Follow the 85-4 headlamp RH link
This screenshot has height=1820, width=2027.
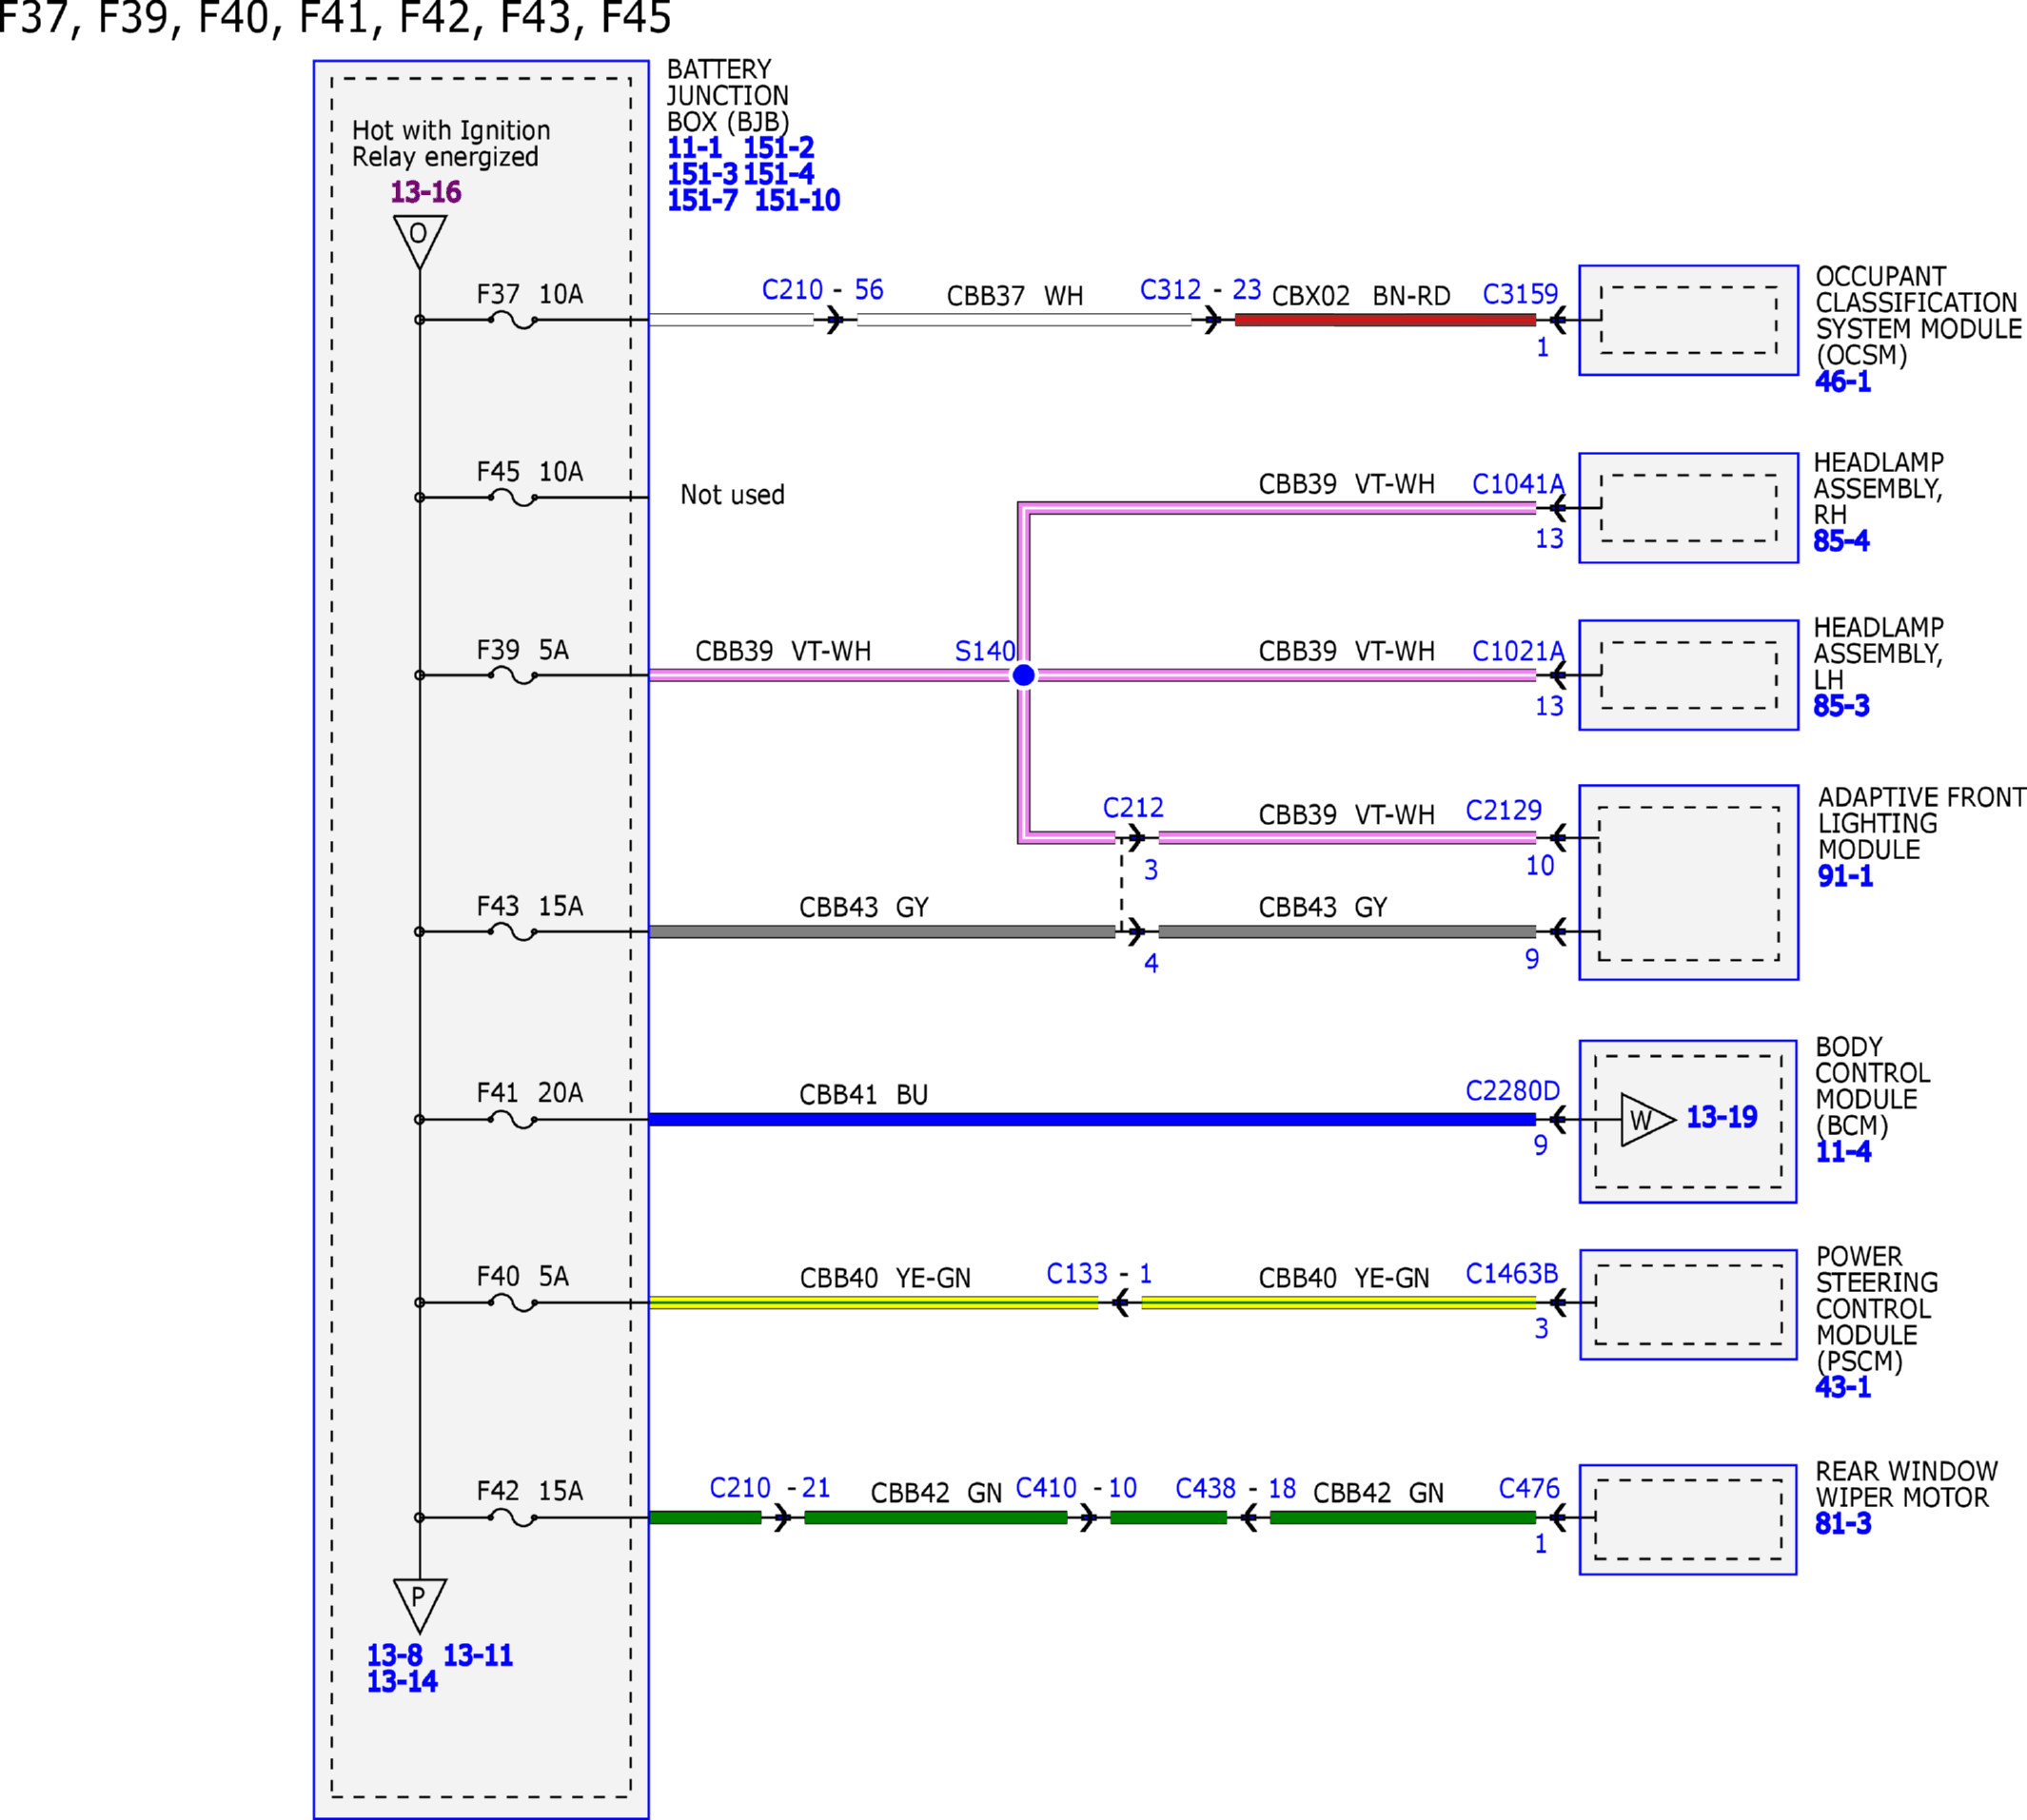coord(1840,541)
